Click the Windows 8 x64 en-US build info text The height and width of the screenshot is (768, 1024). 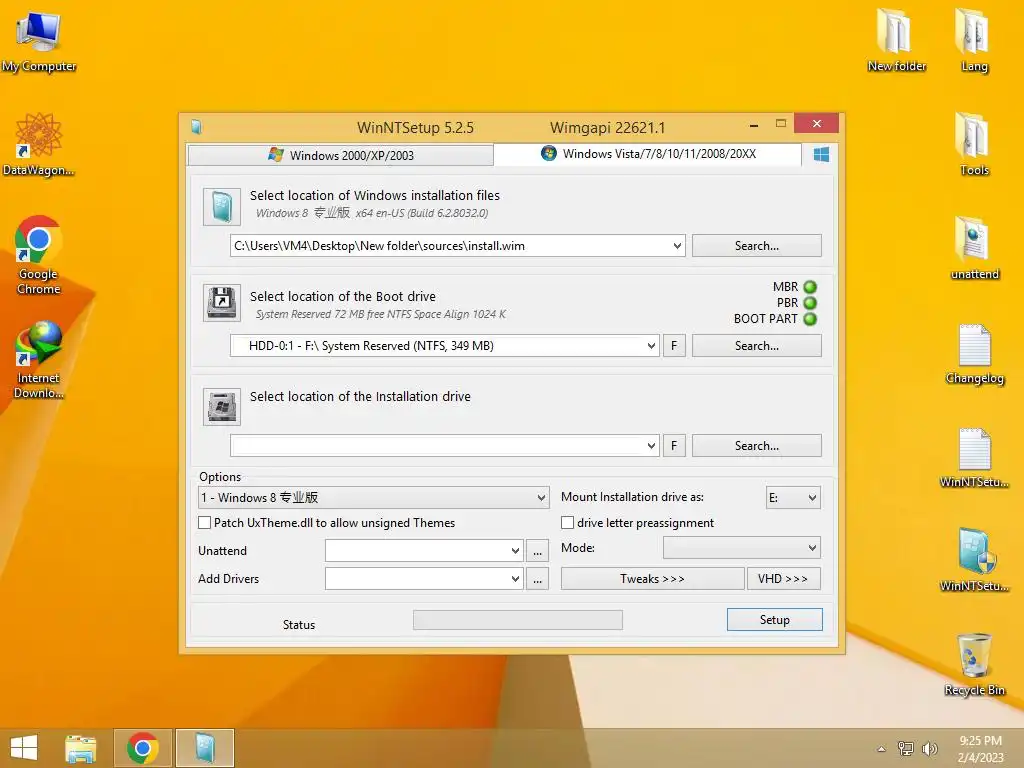click(x=372, y=213)
